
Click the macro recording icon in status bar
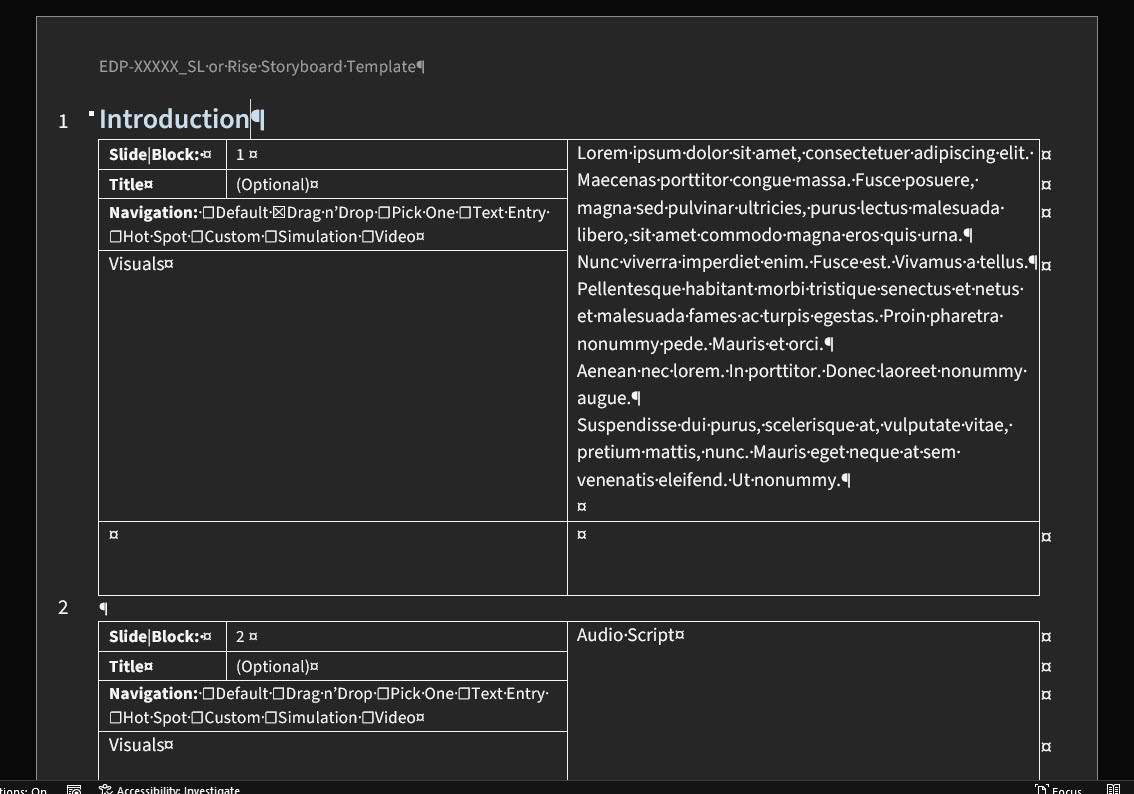coord(74,790)
